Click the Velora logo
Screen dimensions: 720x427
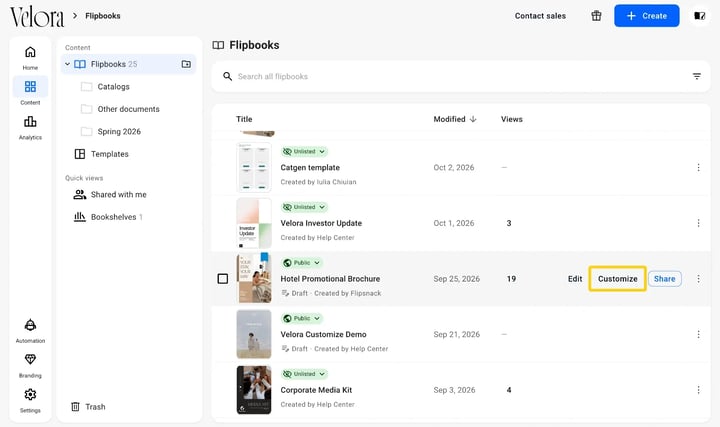(37, 17)
